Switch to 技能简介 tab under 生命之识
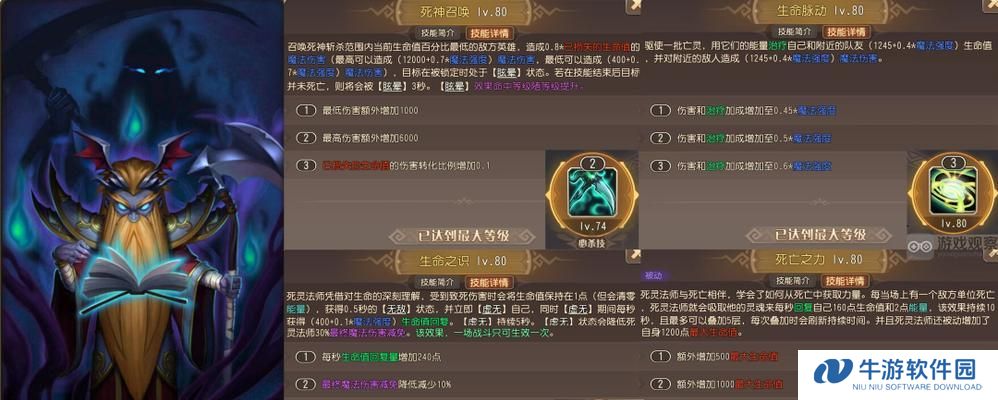Viewport: 998px width, 400px height. [x=437, y=282]
